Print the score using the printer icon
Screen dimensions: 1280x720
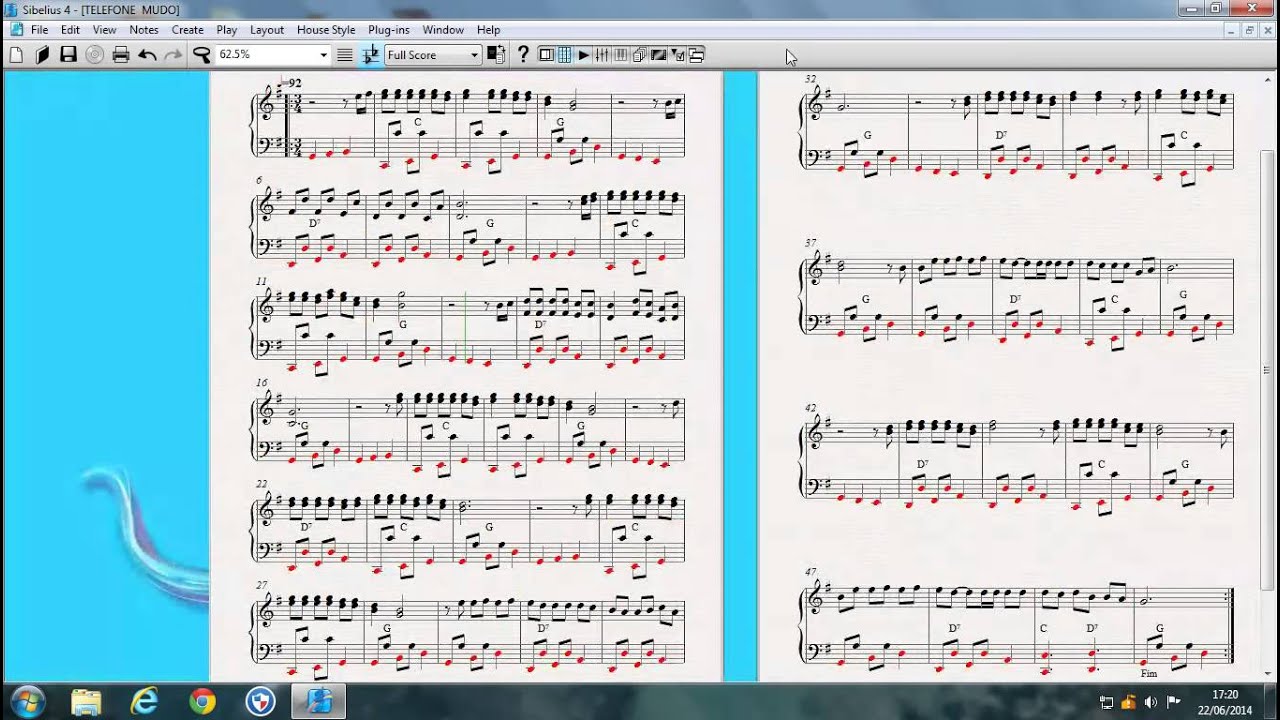[121, 55]
